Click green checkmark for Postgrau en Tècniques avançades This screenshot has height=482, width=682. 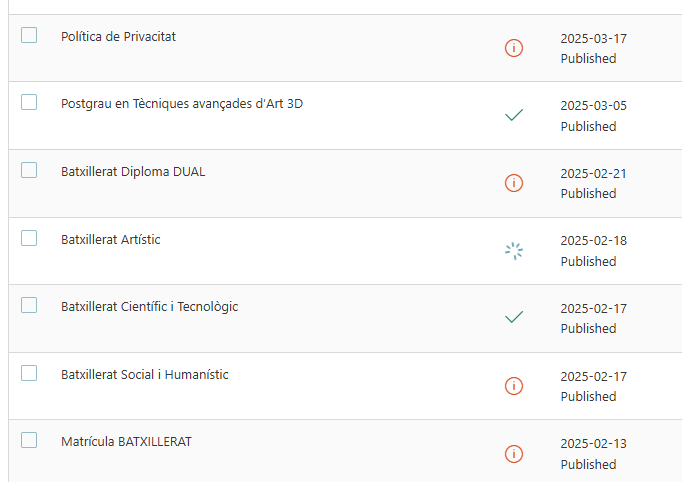tap(514, 115)
